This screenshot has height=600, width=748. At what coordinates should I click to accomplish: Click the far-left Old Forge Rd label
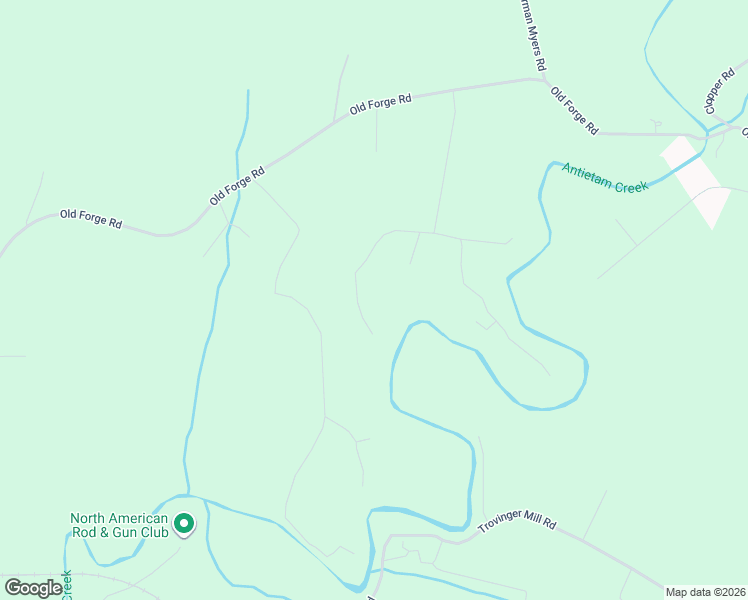[x=91, y=218]
